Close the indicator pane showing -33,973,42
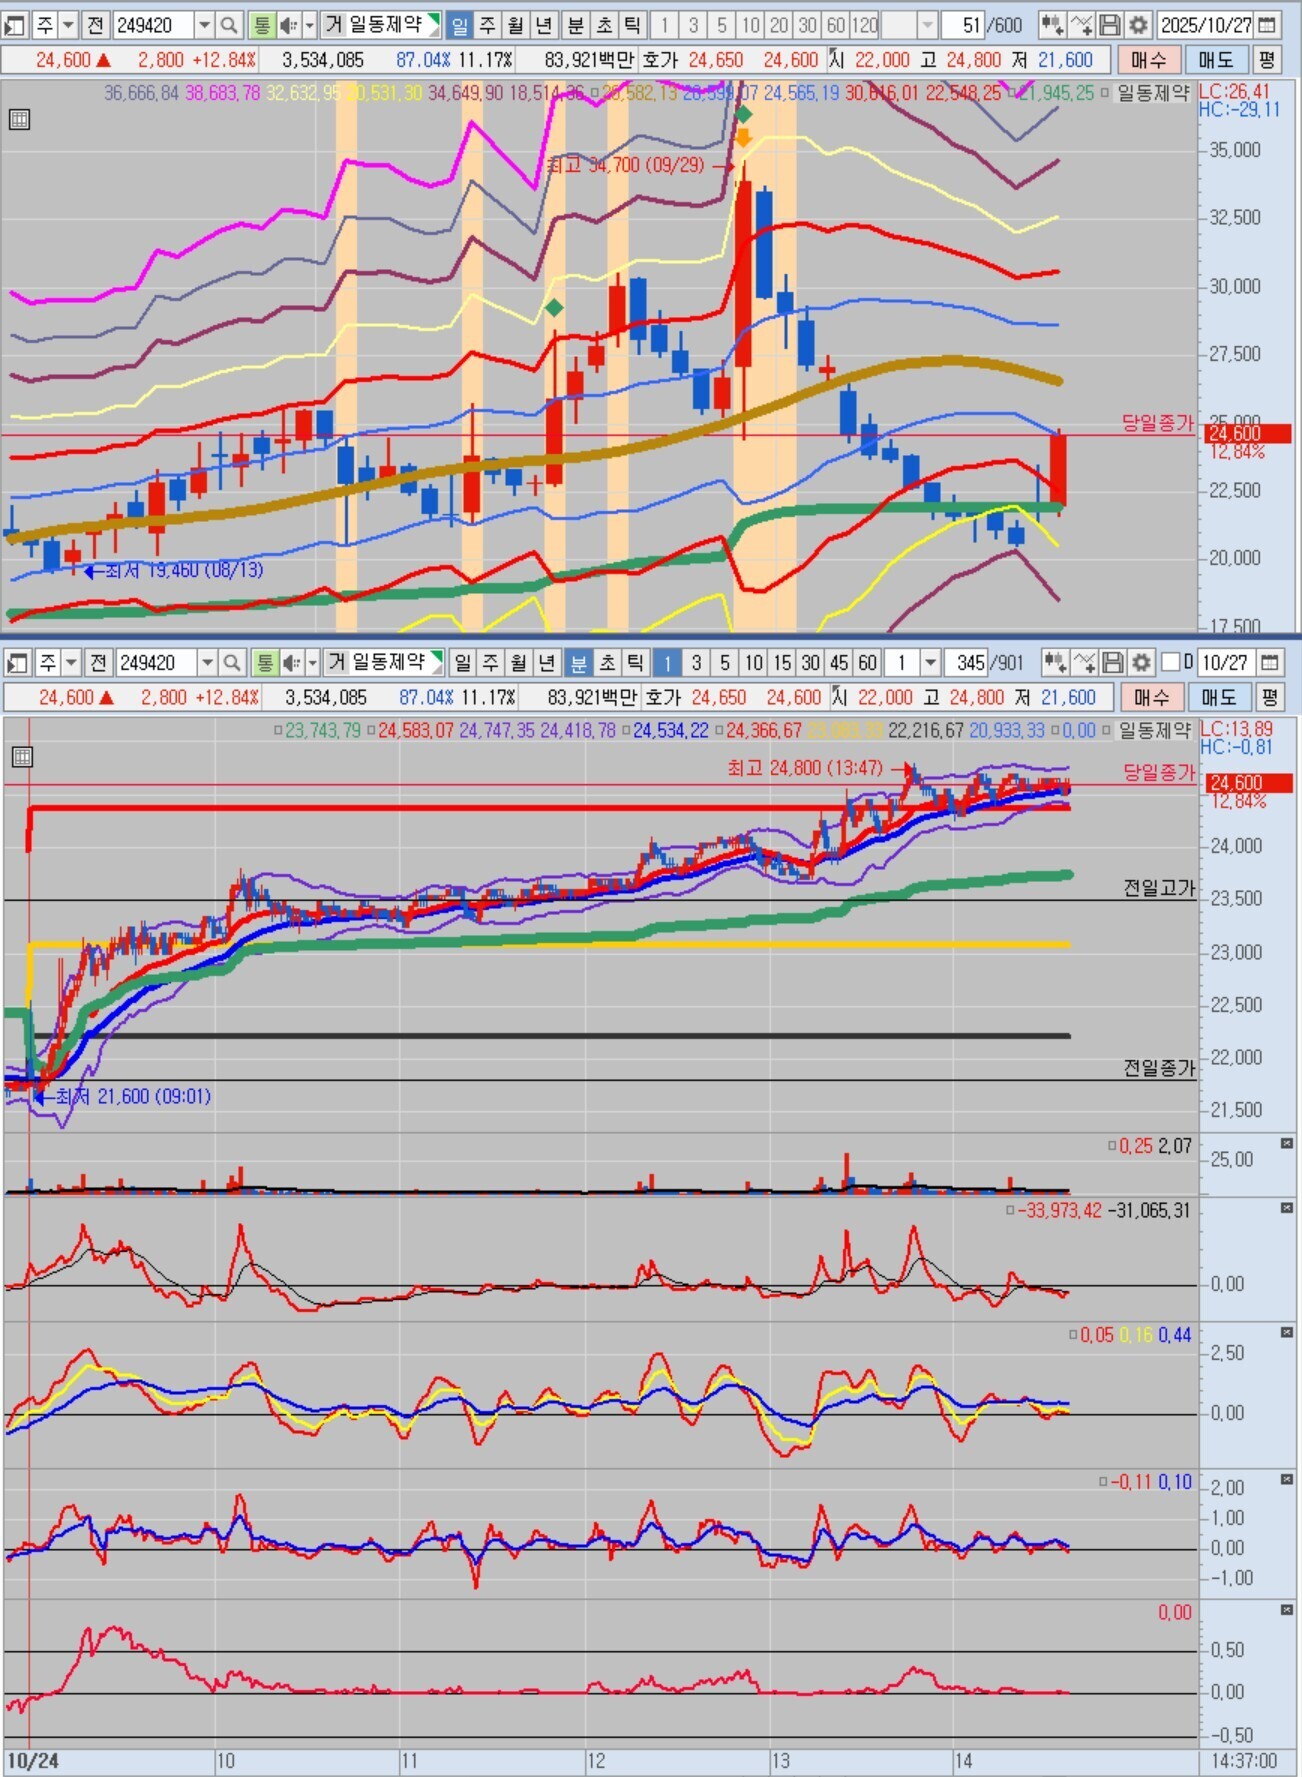 [1287, 1209]
